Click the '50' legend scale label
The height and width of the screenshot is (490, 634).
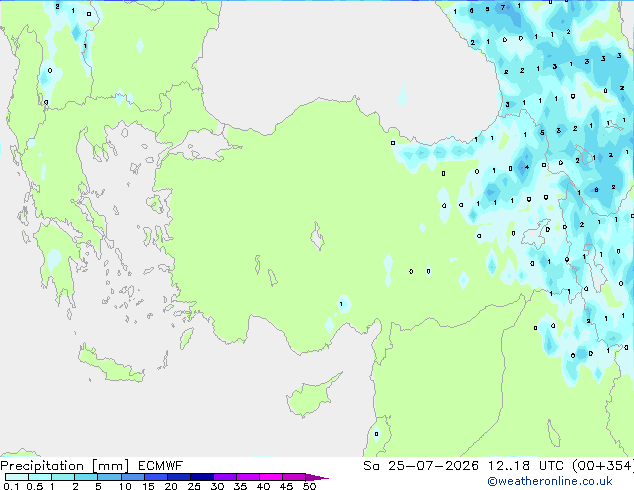[309, 486]
